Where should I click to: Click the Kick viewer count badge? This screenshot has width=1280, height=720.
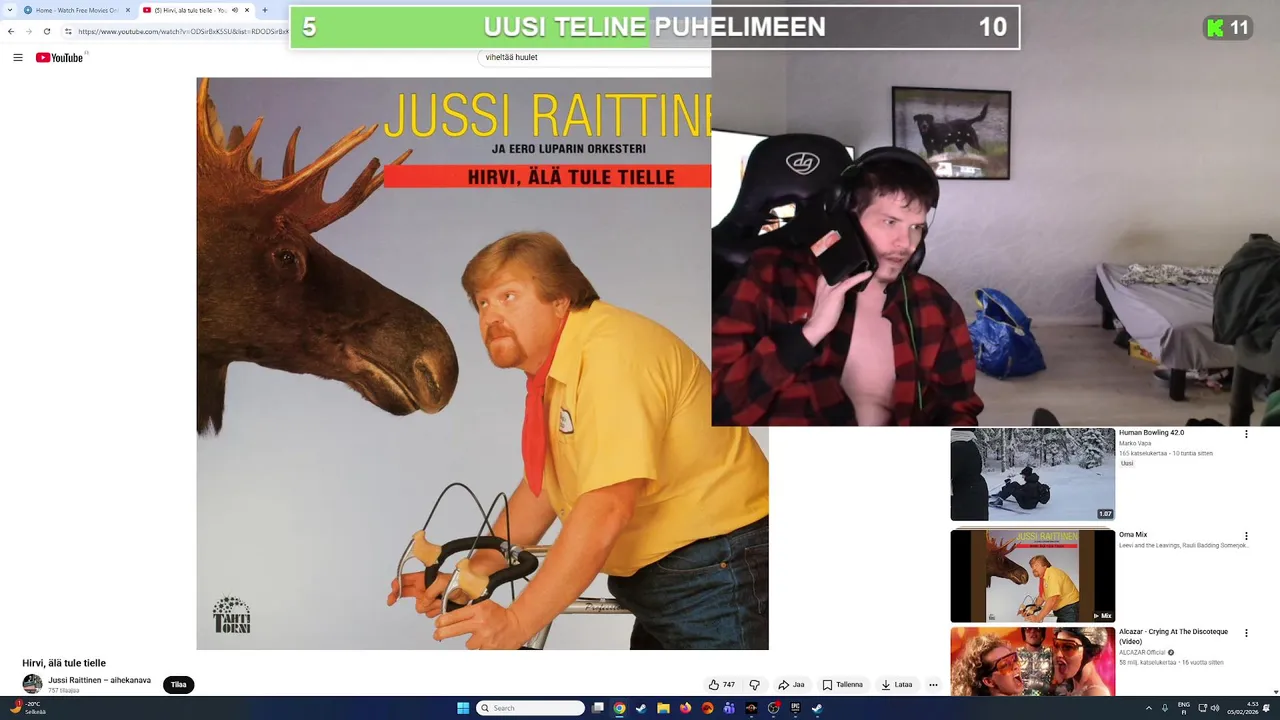coord(1228,28)
